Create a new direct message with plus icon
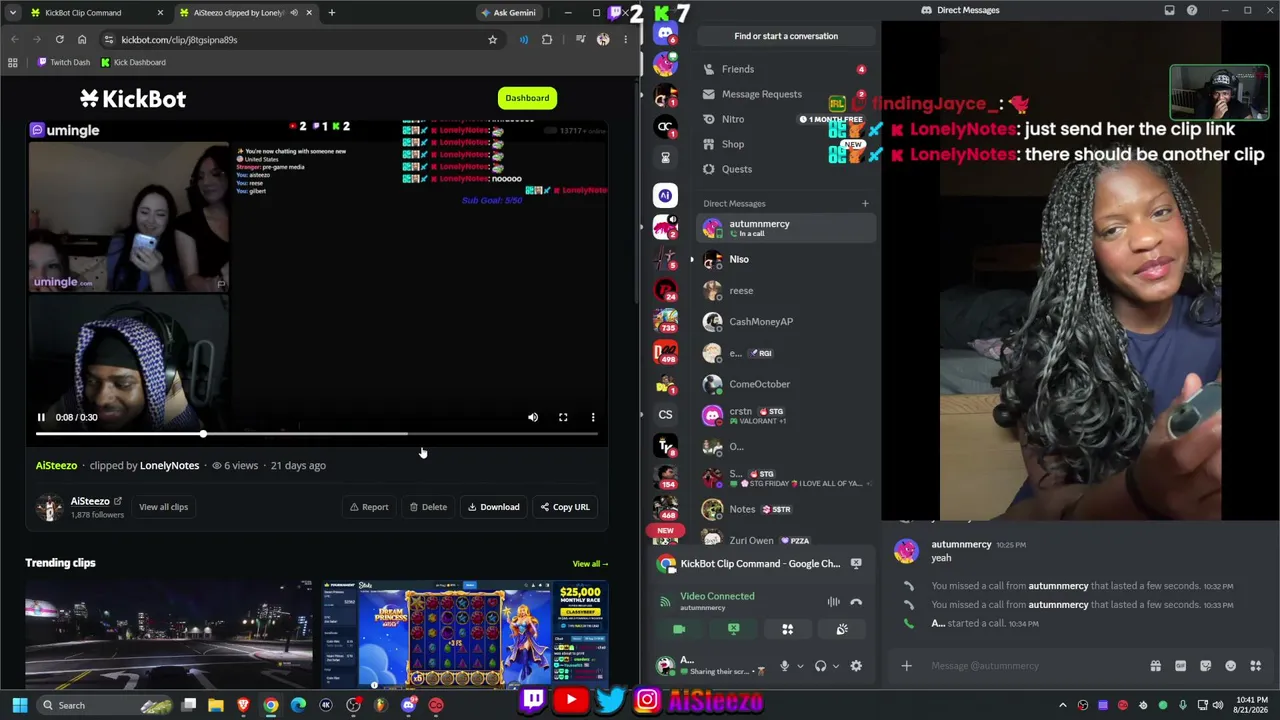 (865, 204)
